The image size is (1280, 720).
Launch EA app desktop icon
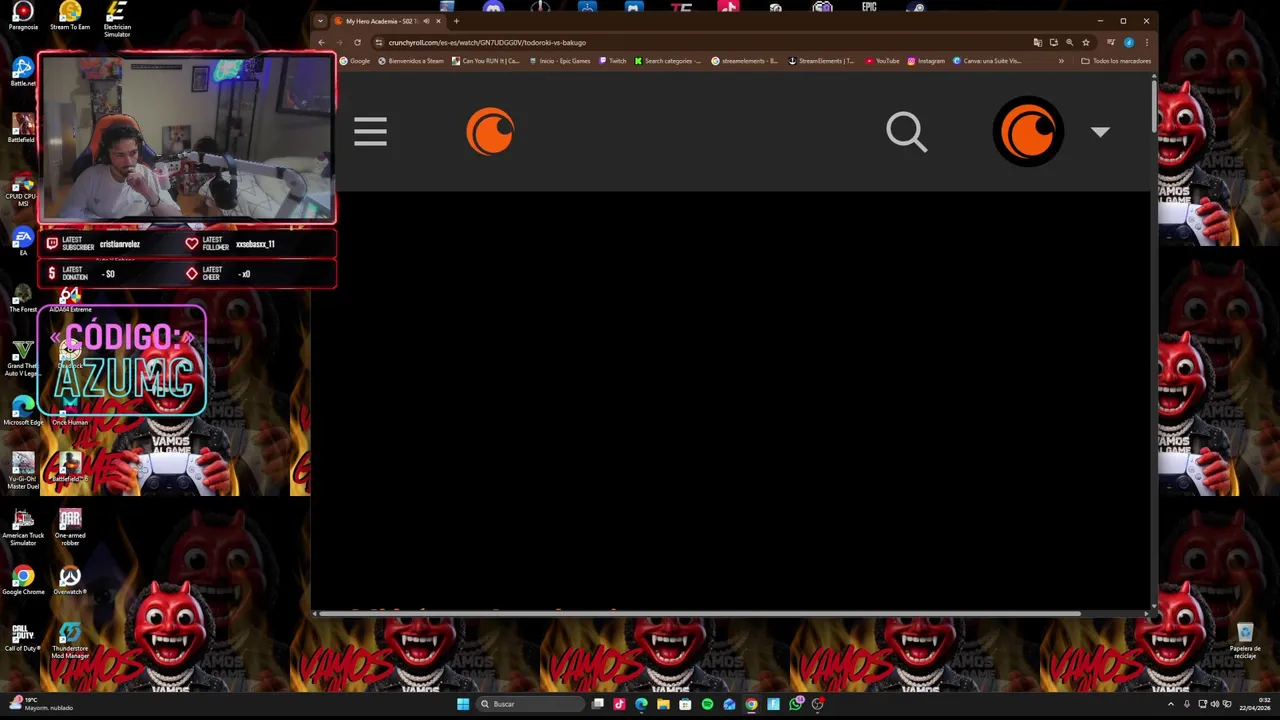[x=23, y=241]
